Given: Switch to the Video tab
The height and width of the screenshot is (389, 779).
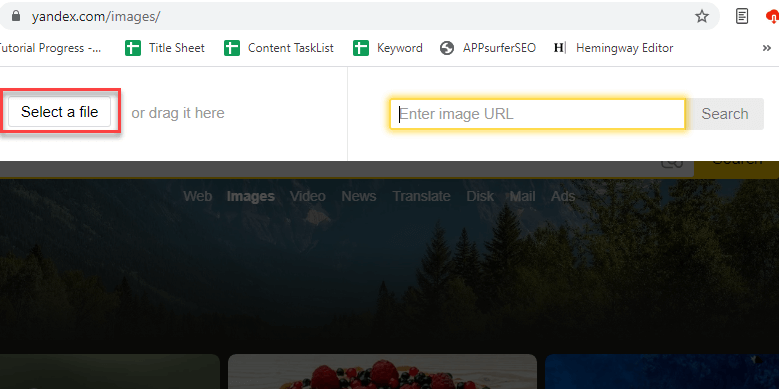Looking at the screenshot, I should point(308,196).
